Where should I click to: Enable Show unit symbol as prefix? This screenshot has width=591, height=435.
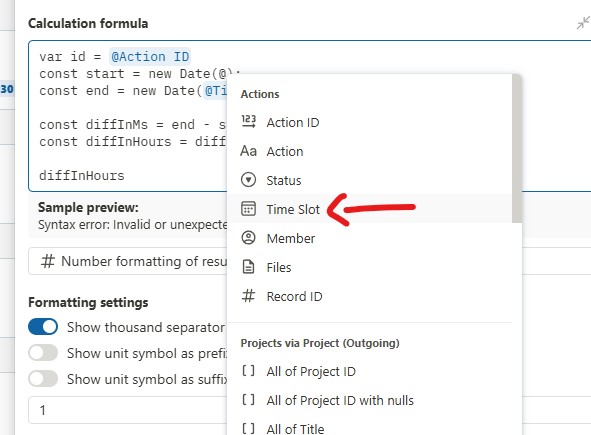43,353
